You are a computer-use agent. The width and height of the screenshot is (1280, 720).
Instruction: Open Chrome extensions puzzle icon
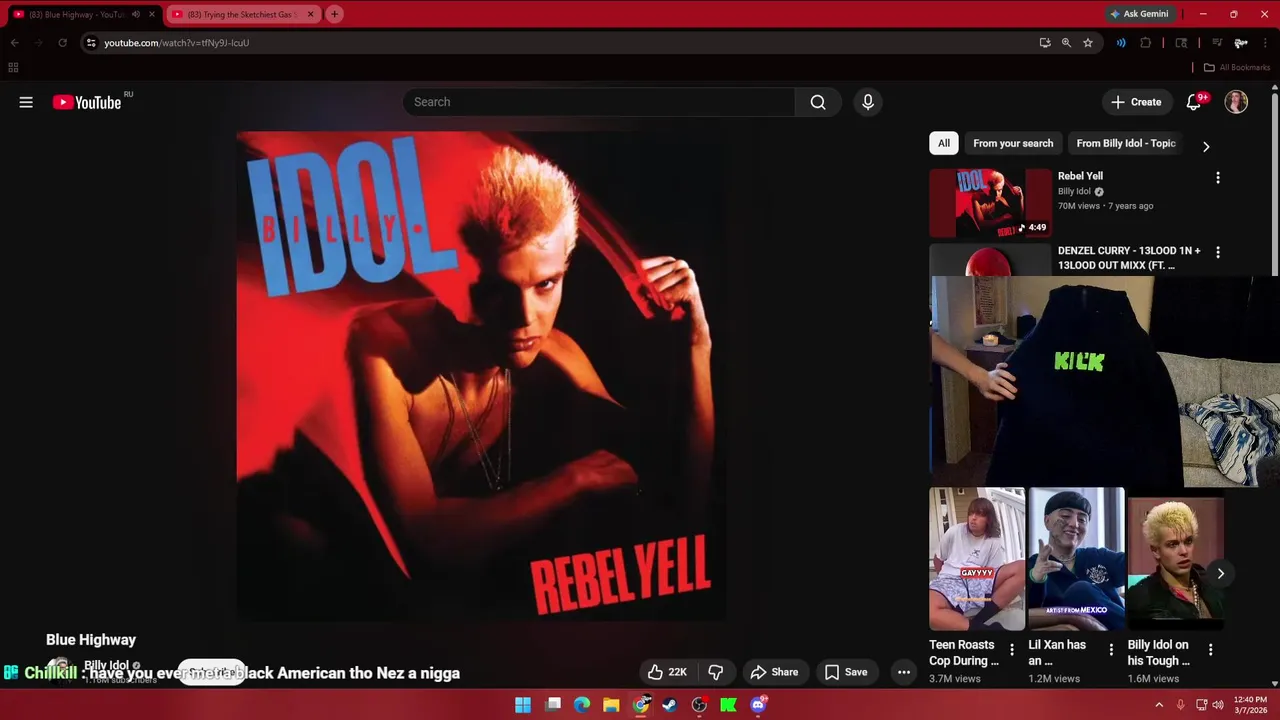pyautogui.click(x=1146, y=43)
